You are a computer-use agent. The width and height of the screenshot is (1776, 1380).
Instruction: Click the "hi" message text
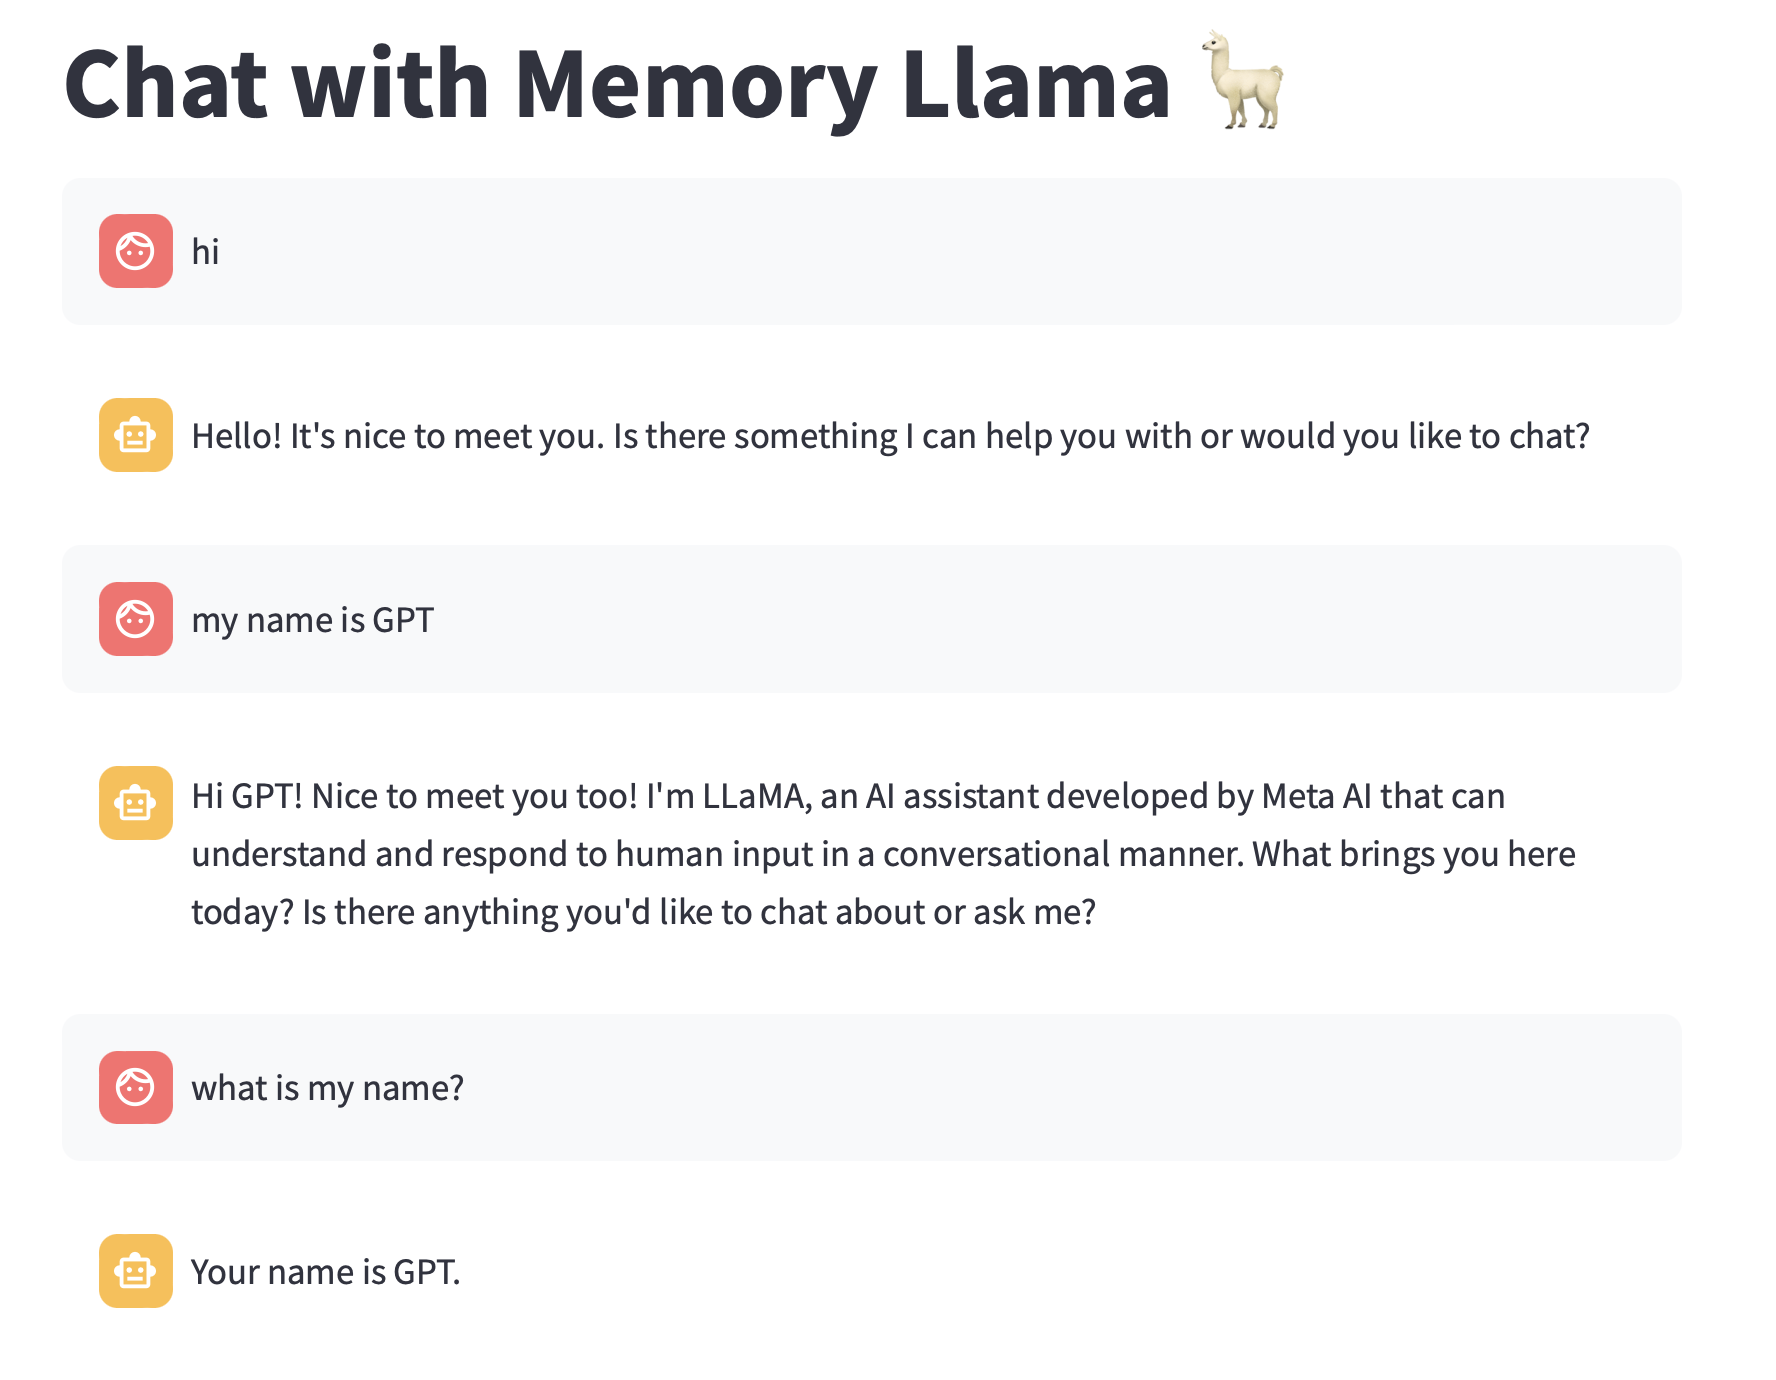click(205, 252)
